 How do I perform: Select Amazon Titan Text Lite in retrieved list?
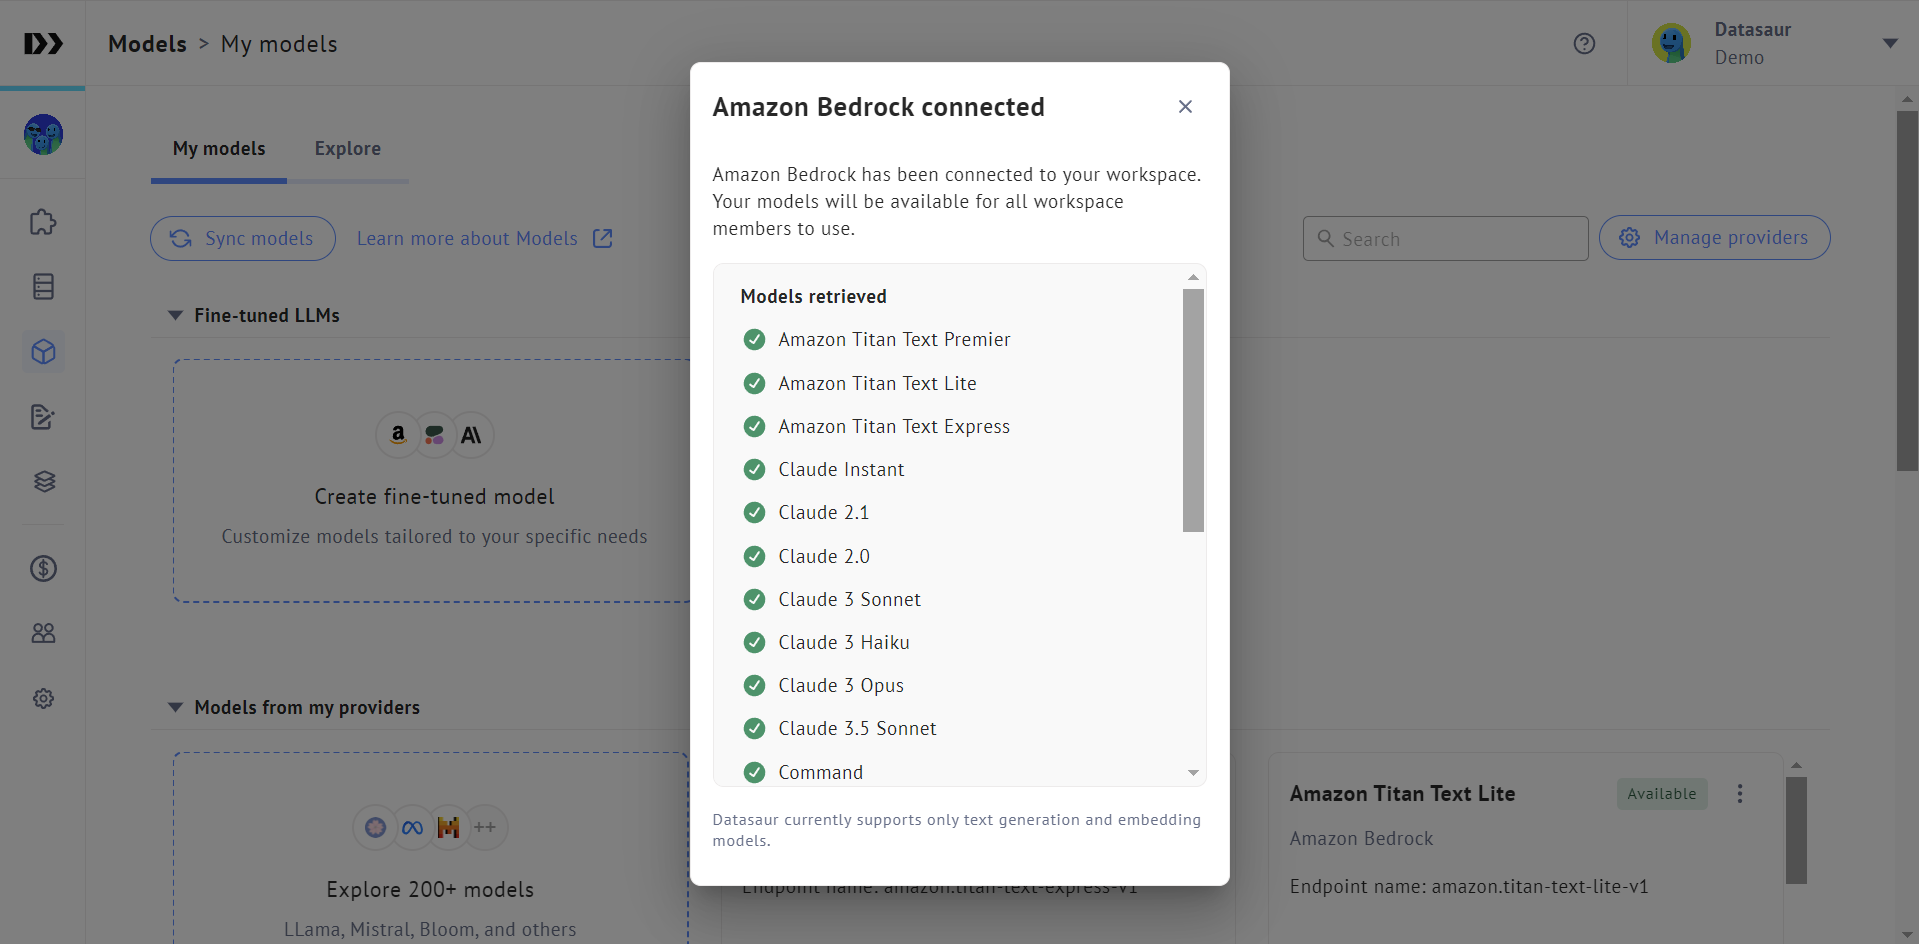click(x=877, y=384)
